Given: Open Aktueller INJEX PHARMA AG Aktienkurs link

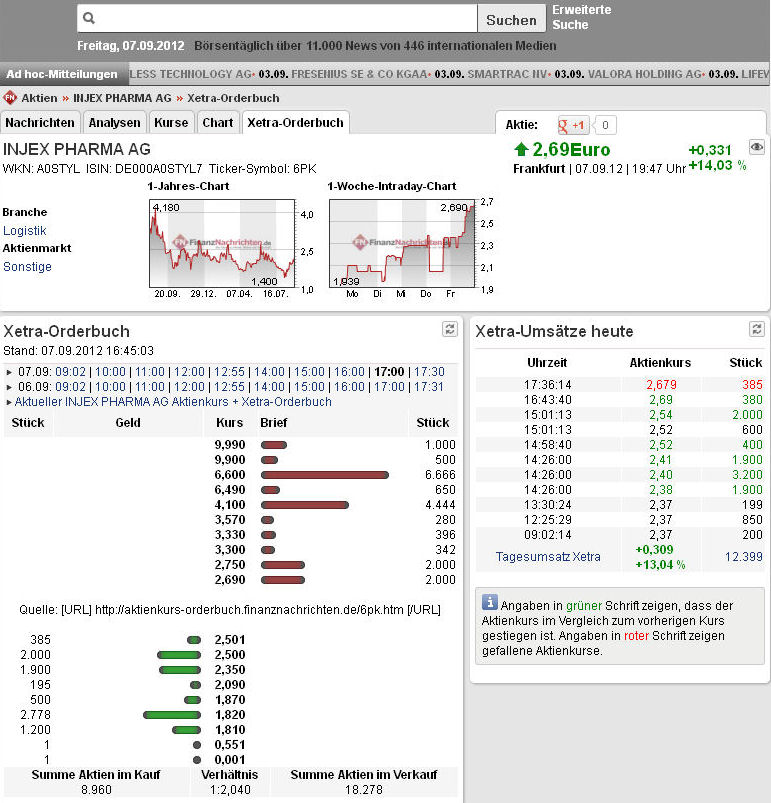Looking at the screenshot, I should pyautogui.click(x=173, y=402).
